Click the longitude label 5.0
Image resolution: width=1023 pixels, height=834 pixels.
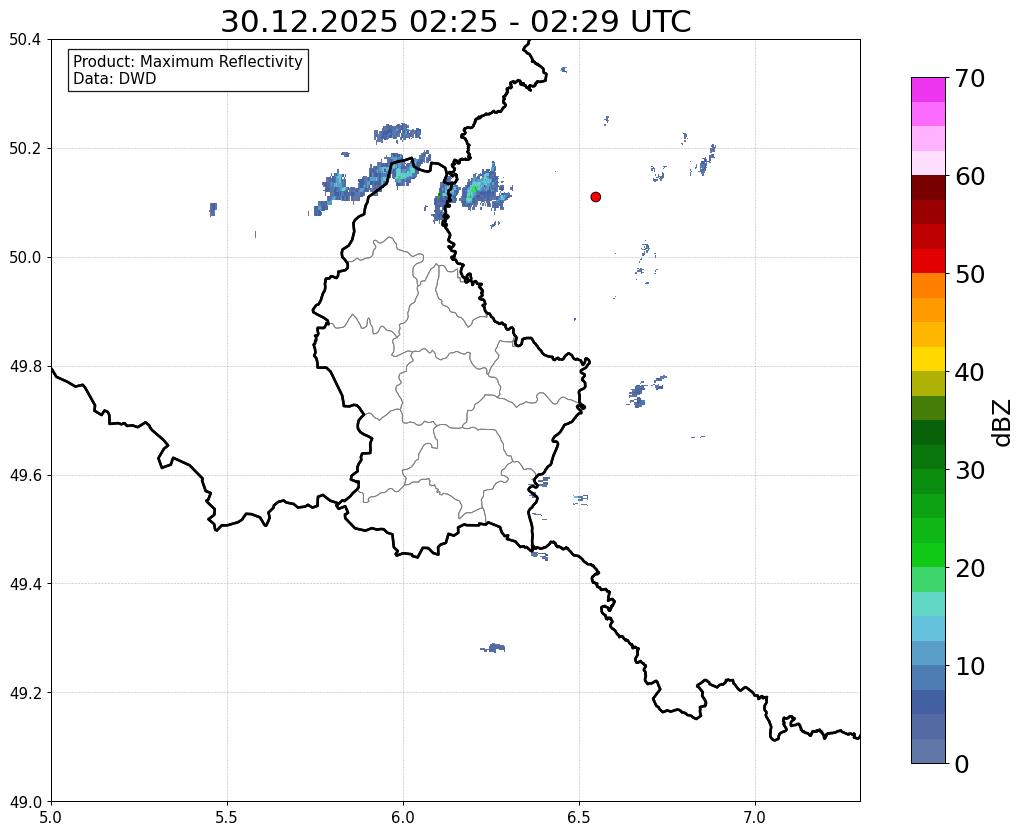[x=51, y=817]
